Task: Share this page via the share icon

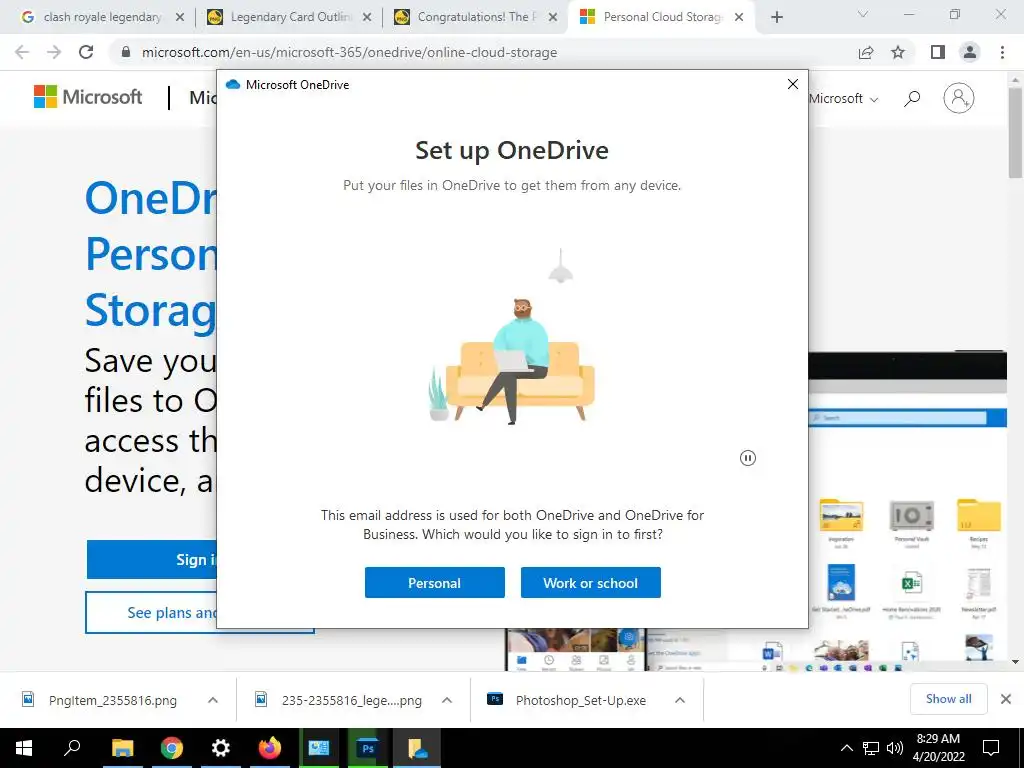Action: coord(866,52)
